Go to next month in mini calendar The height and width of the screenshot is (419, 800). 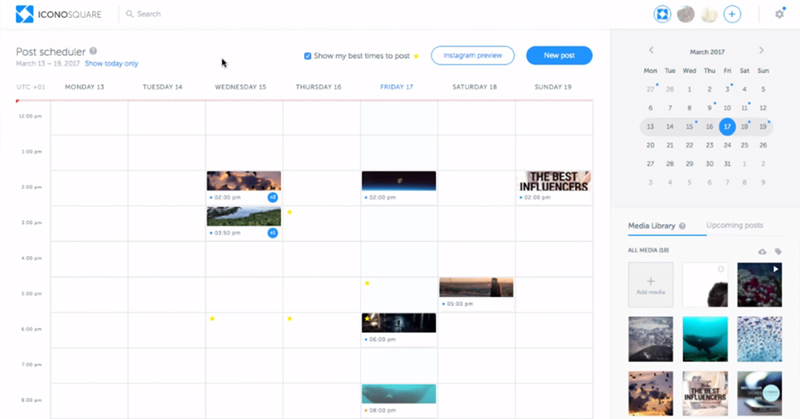coord(761,50)
